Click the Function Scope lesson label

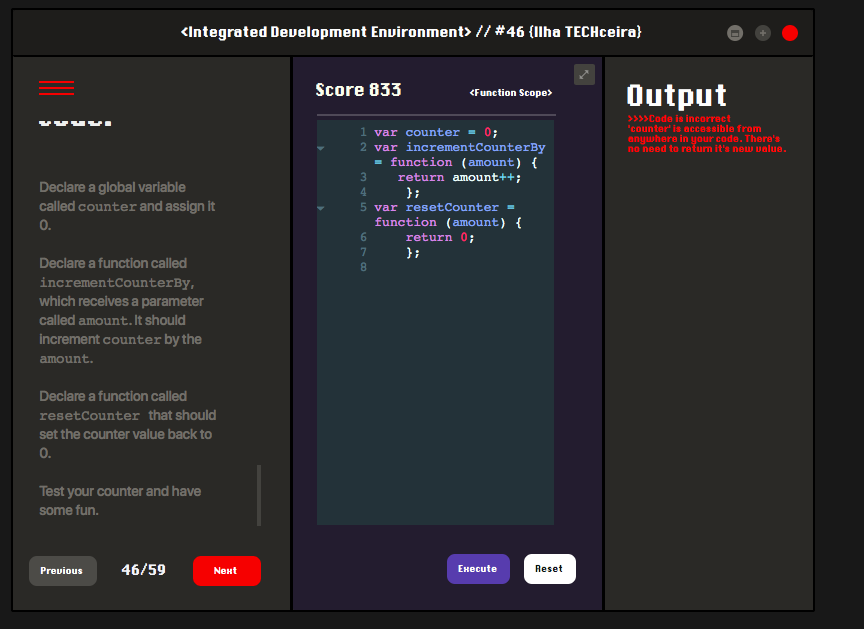pyautogui.click(x=510, y=93)
